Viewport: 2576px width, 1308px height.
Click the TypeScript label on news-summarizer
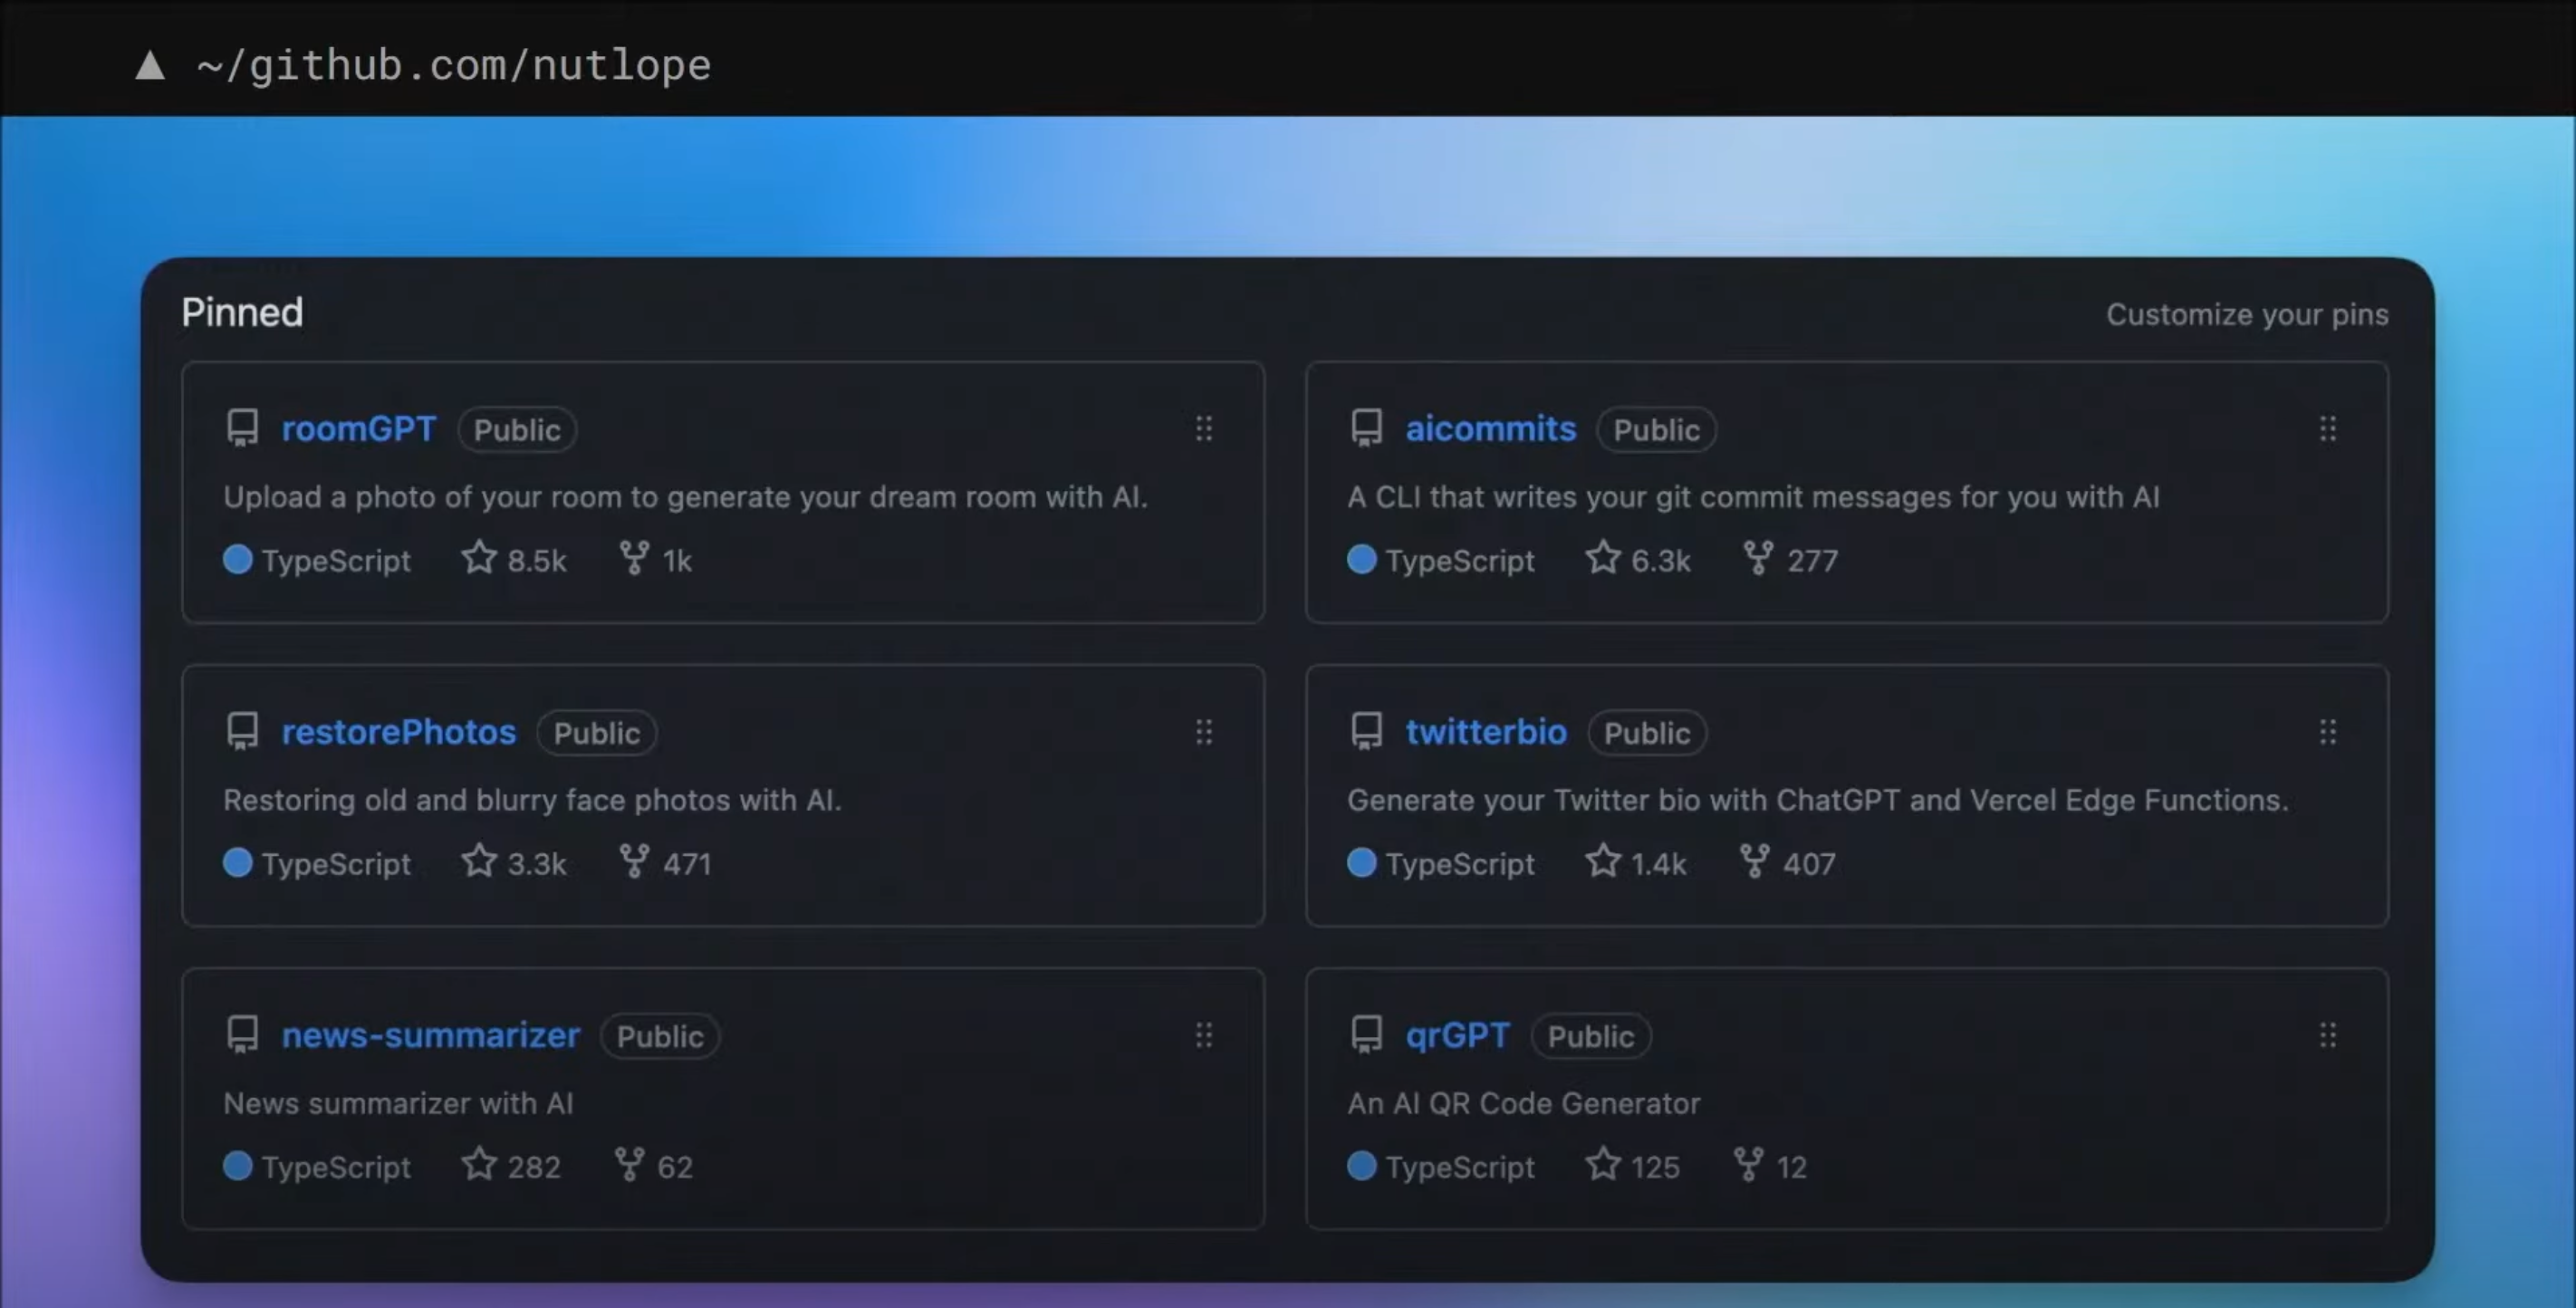pos(336,1167)
